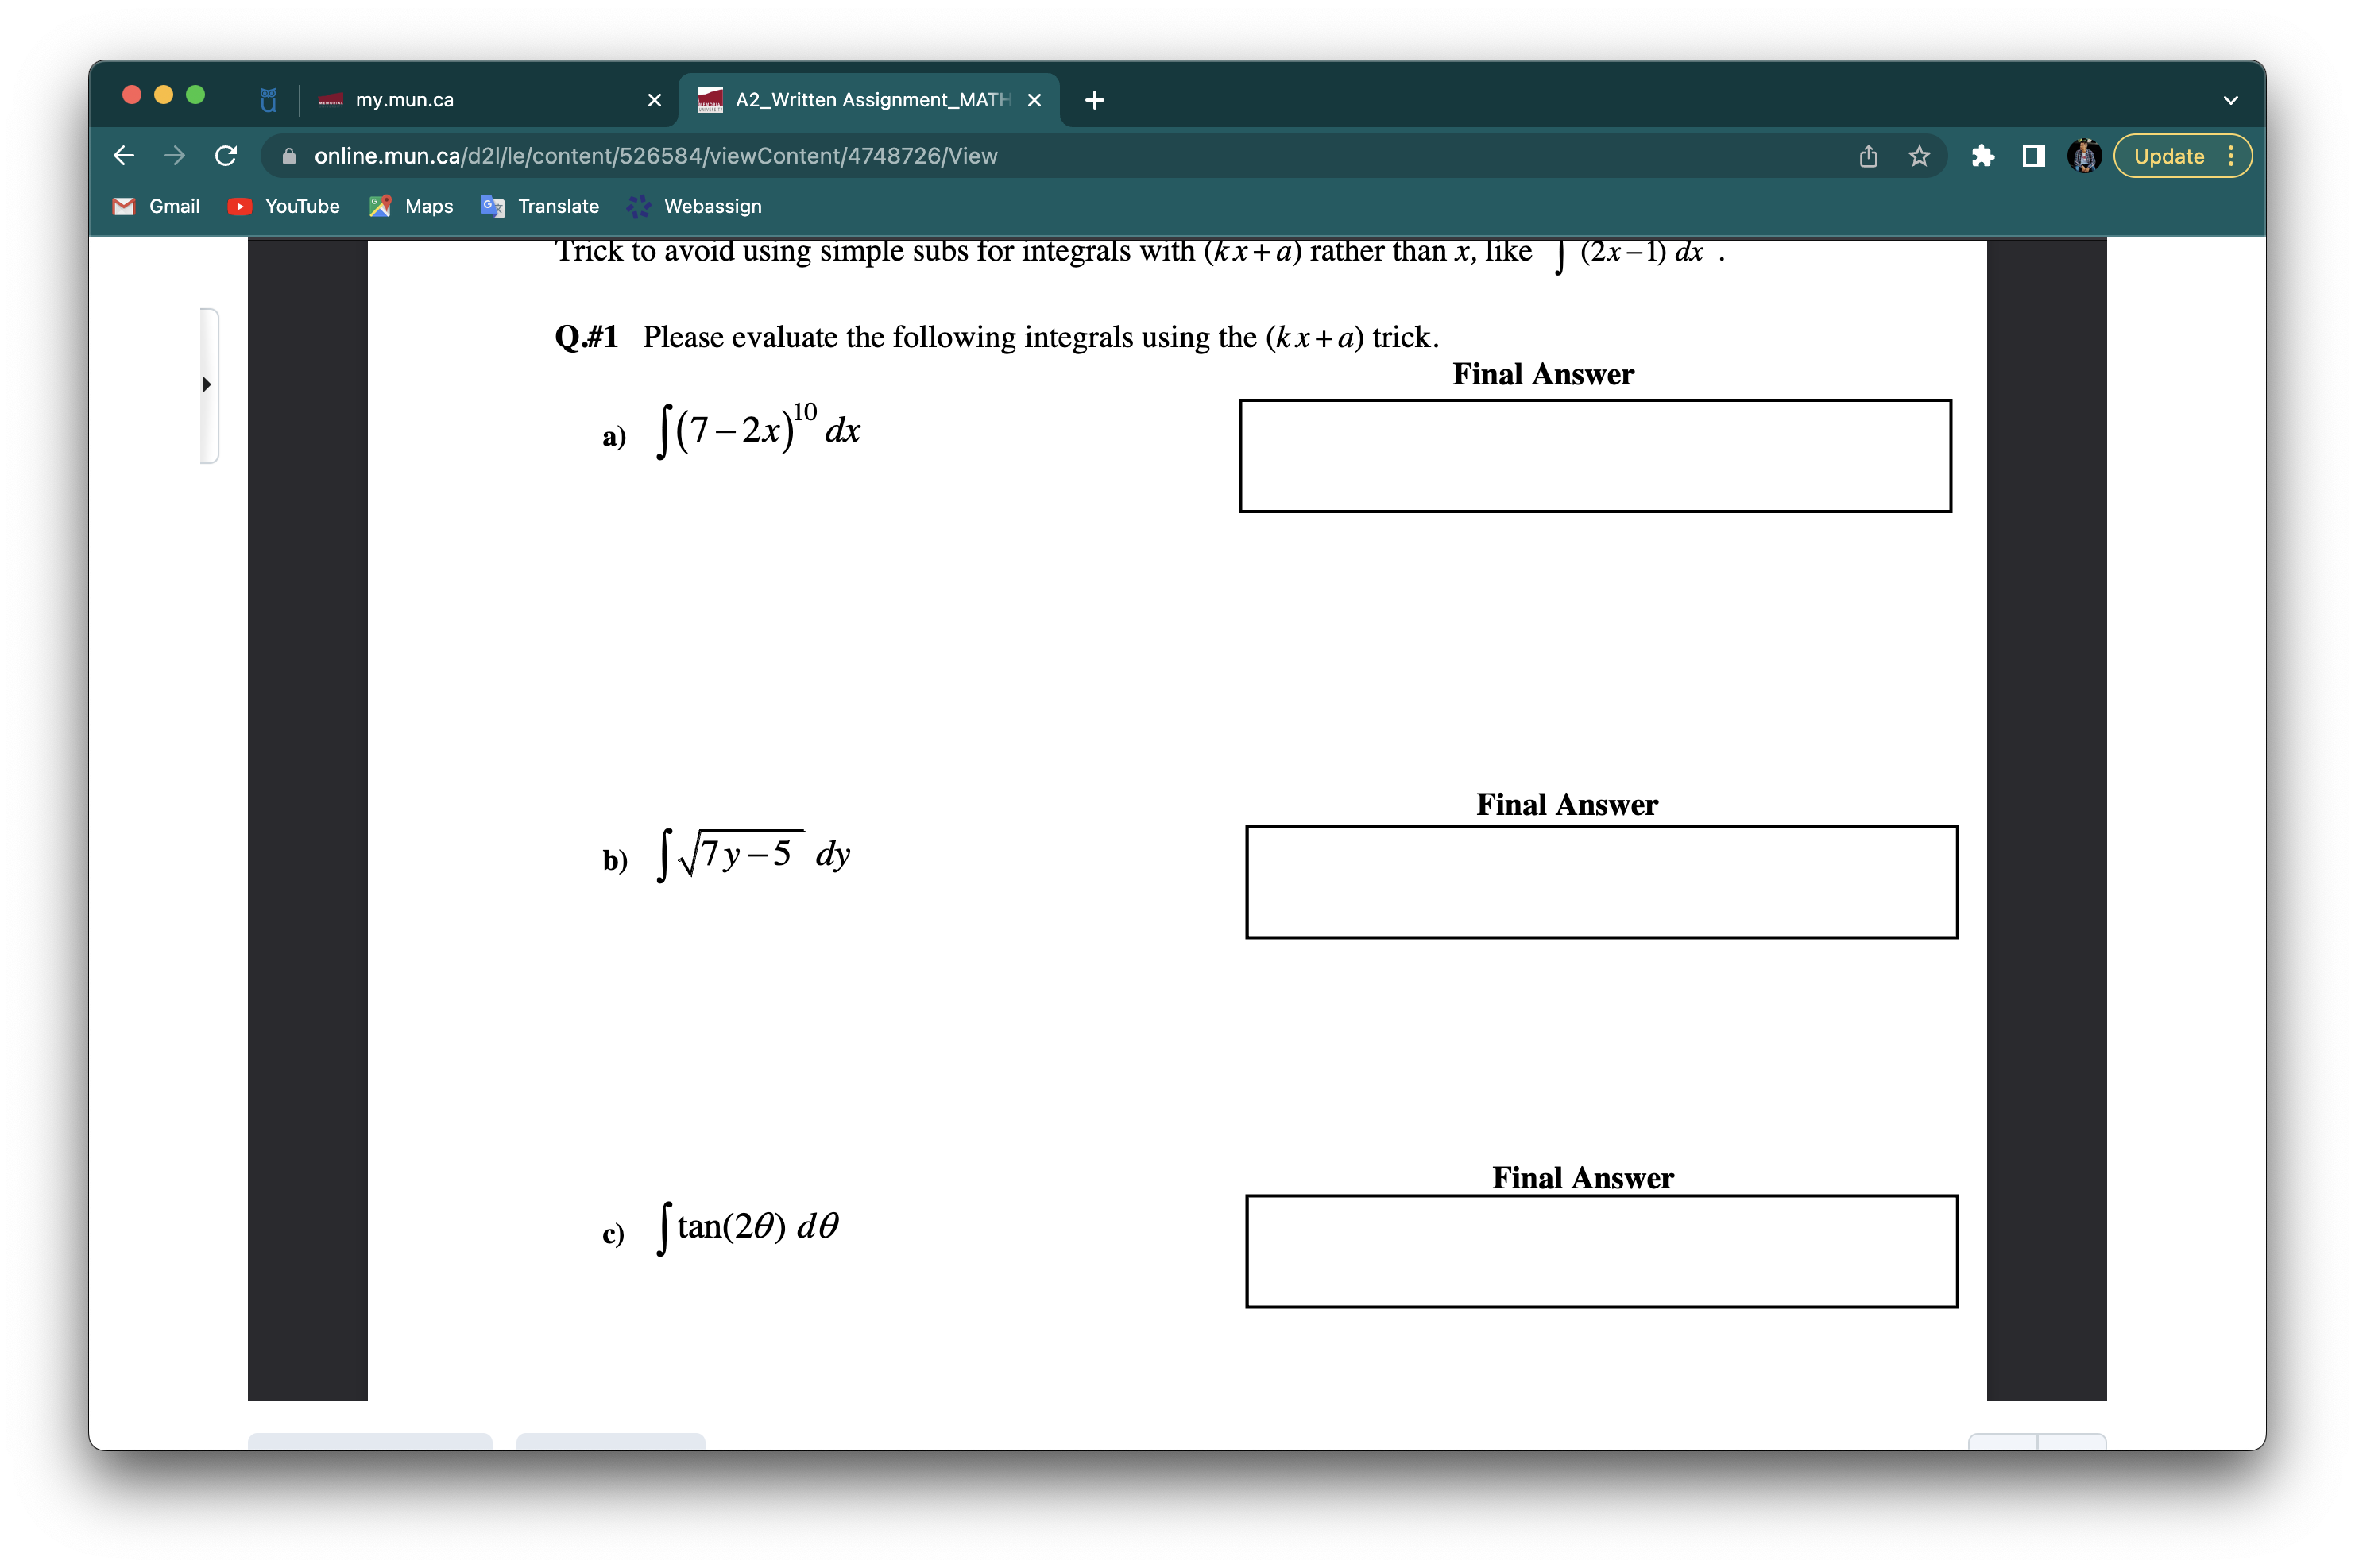
Task: Open the YouTube bookmark
Action: click(x=283, y=206)
